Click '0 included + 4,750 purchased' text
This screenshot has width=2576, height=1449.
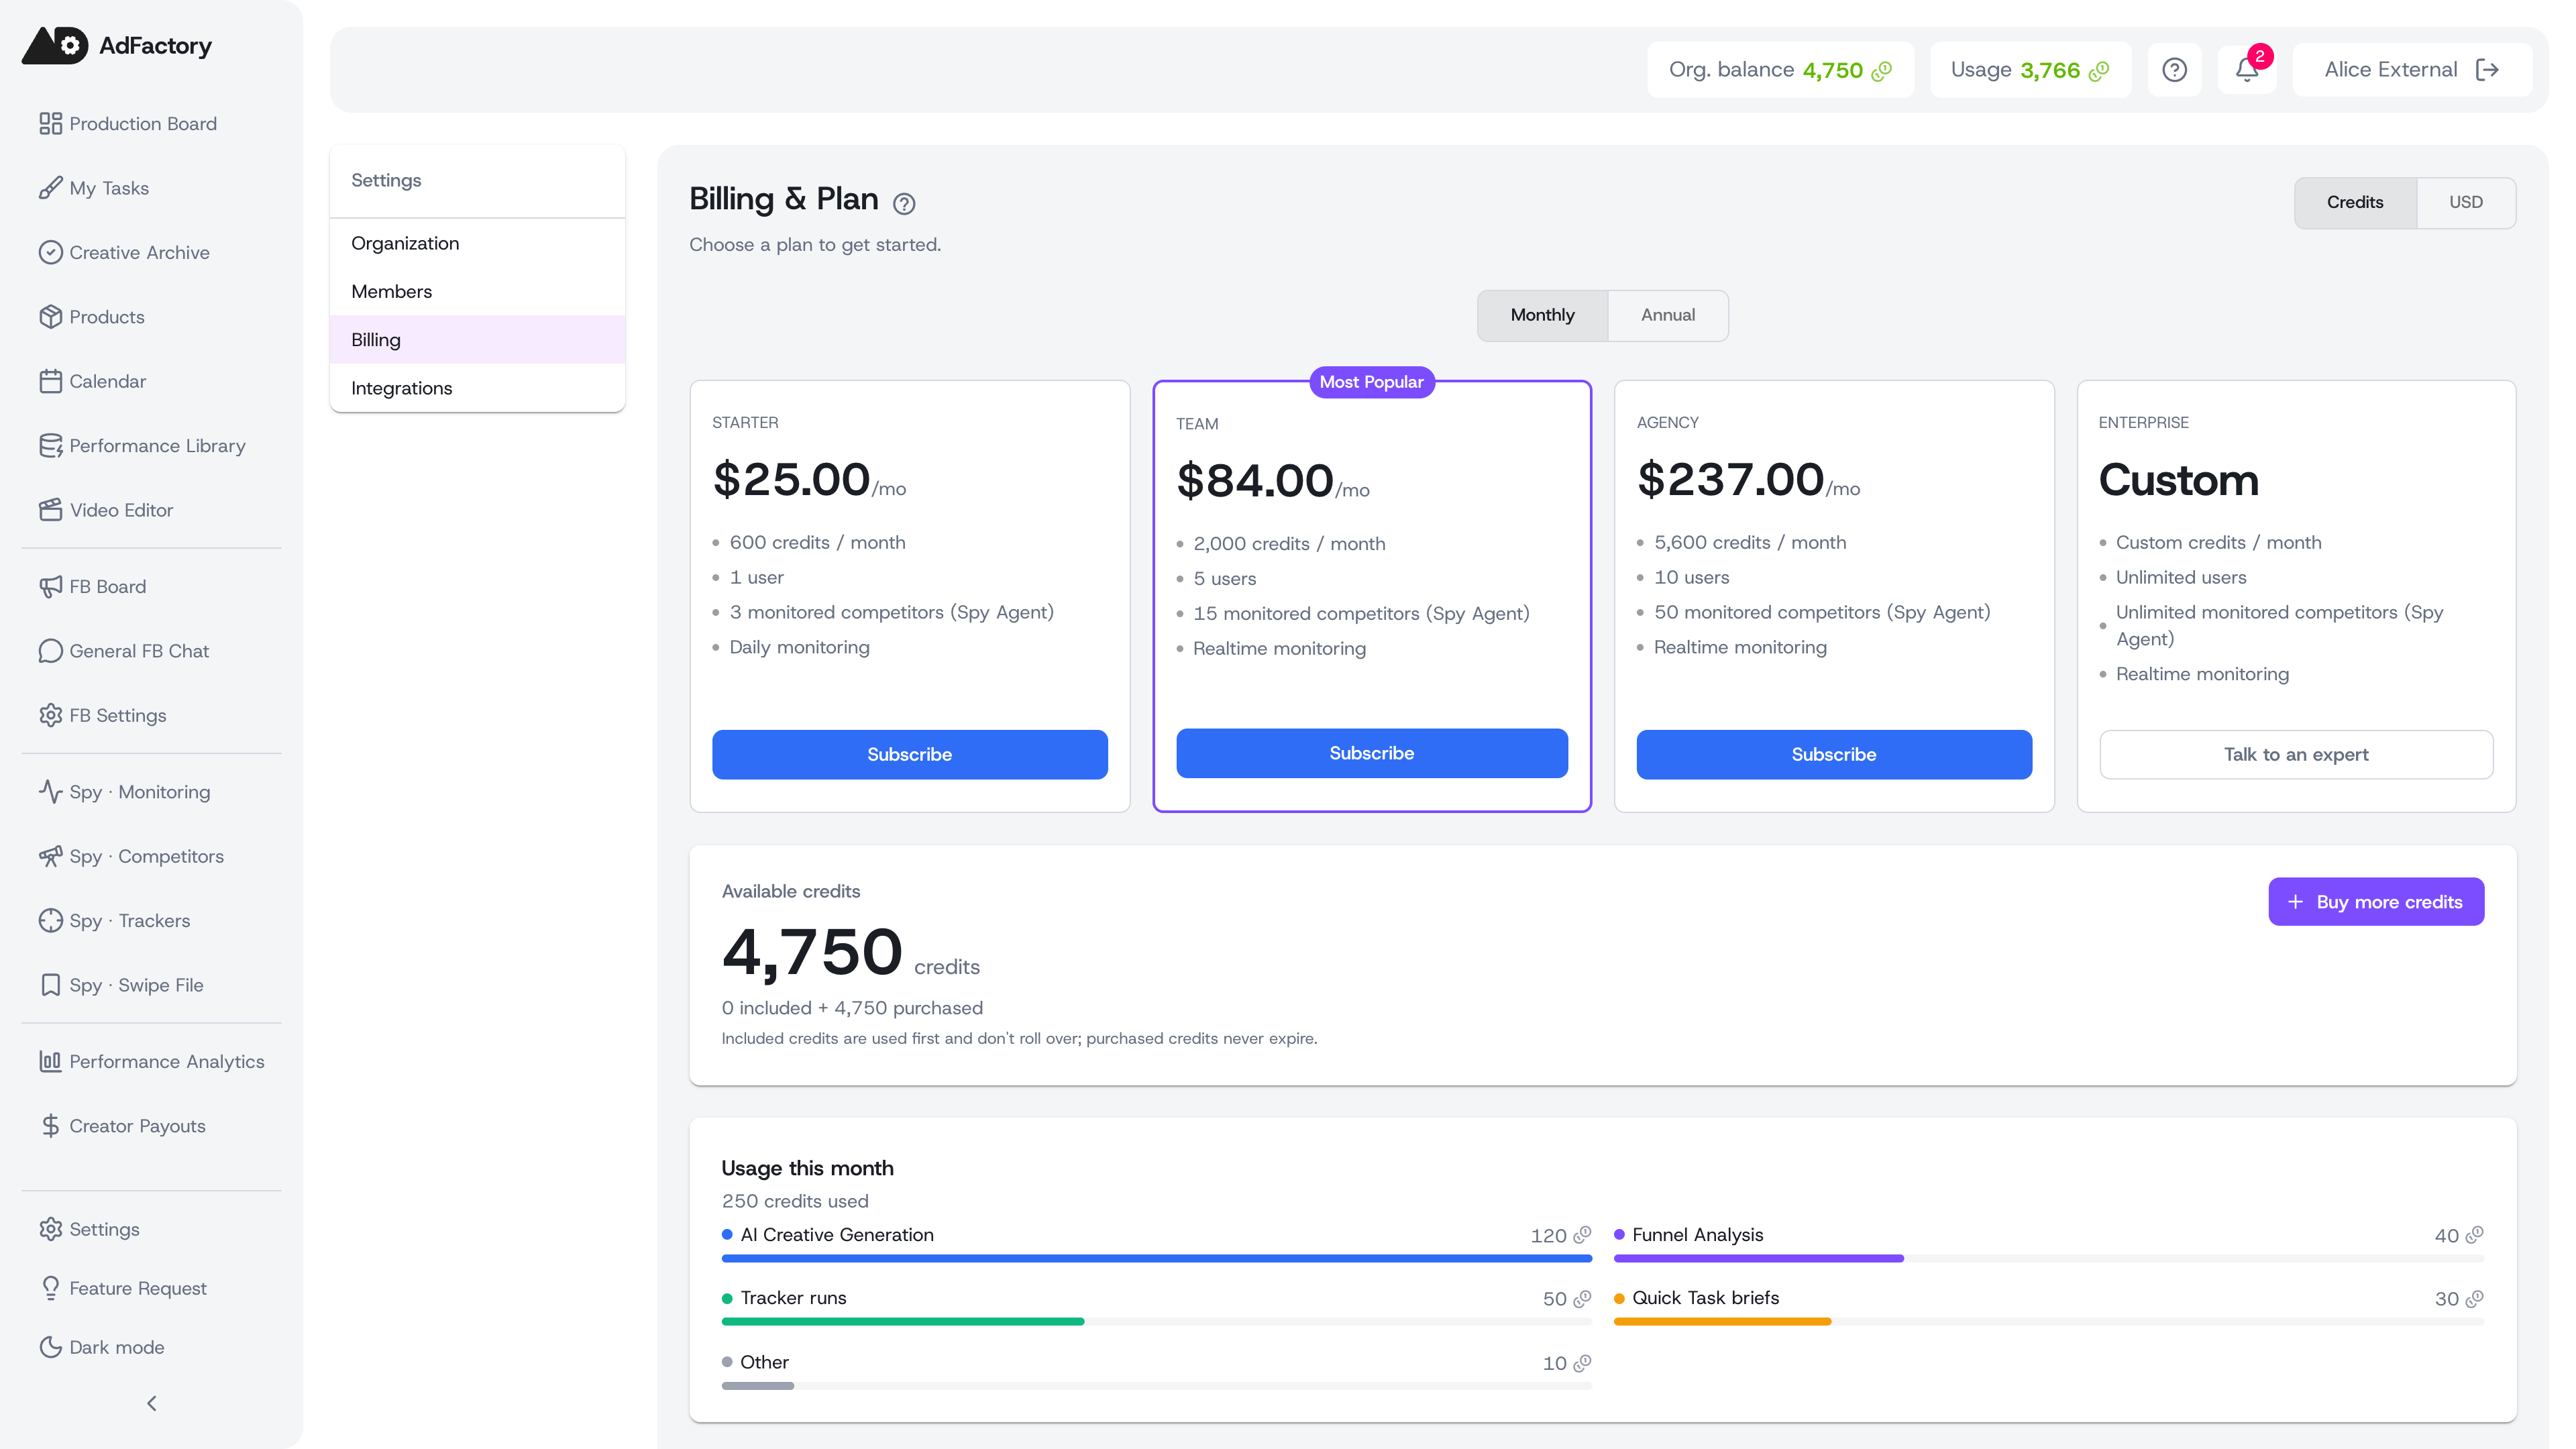pos(852,1007)
